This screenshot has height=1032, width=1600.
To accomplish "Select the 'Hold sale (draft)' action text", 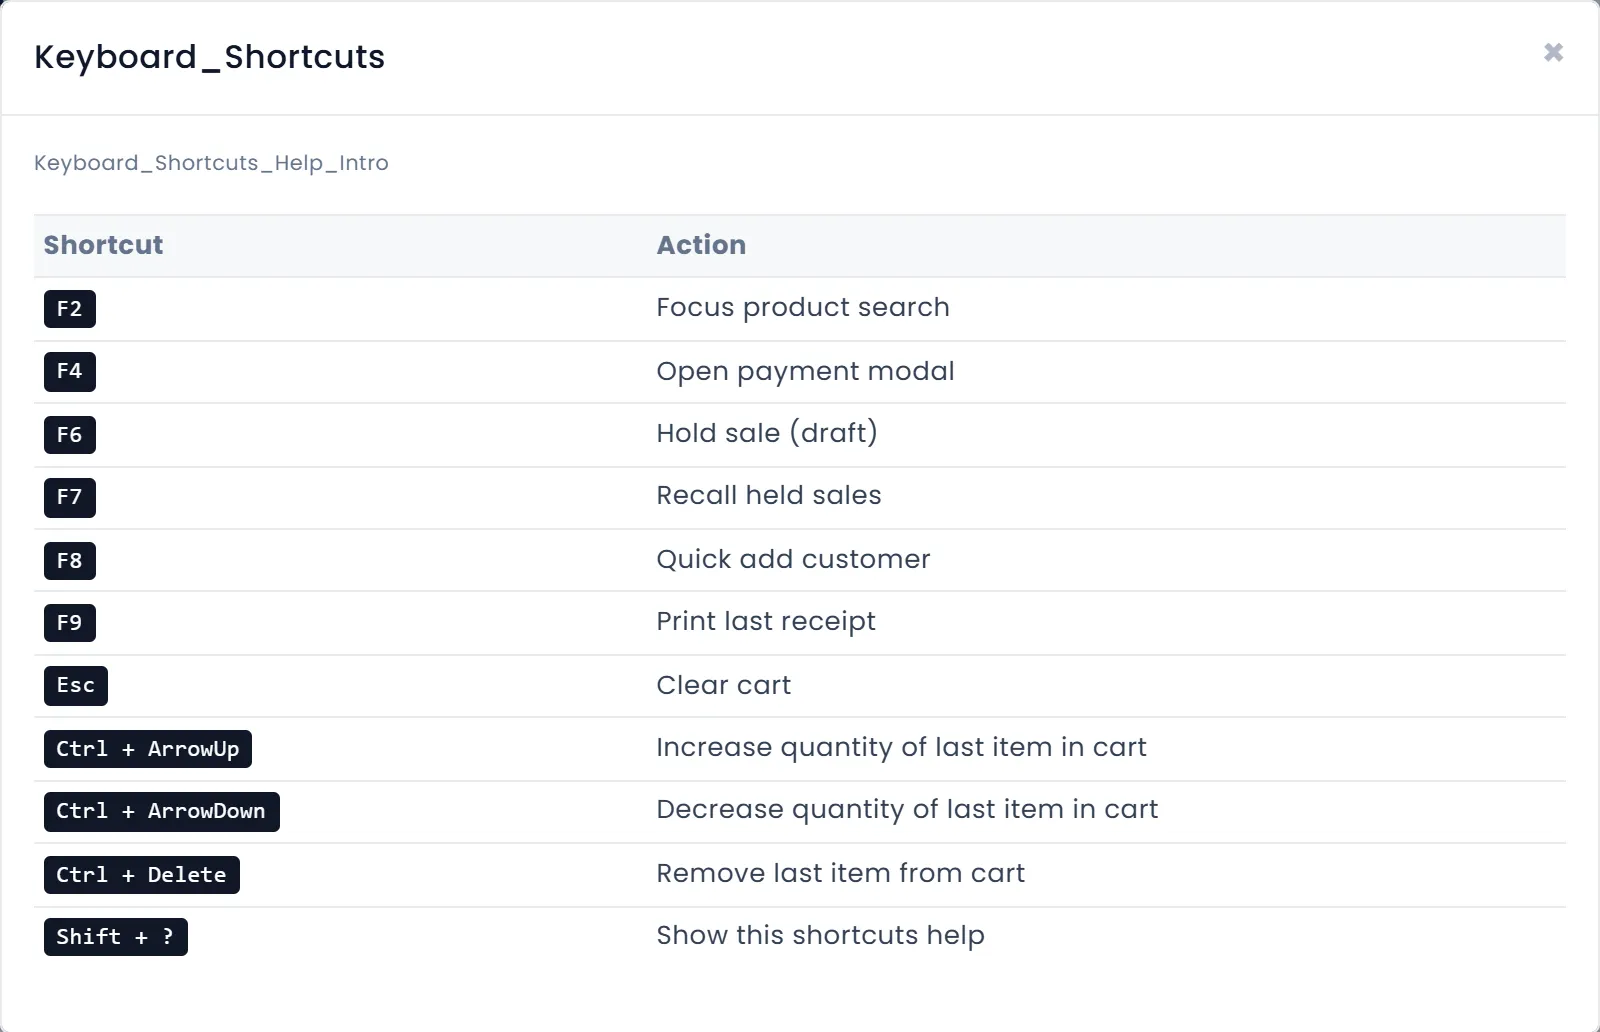I will (x=767, y=433).
